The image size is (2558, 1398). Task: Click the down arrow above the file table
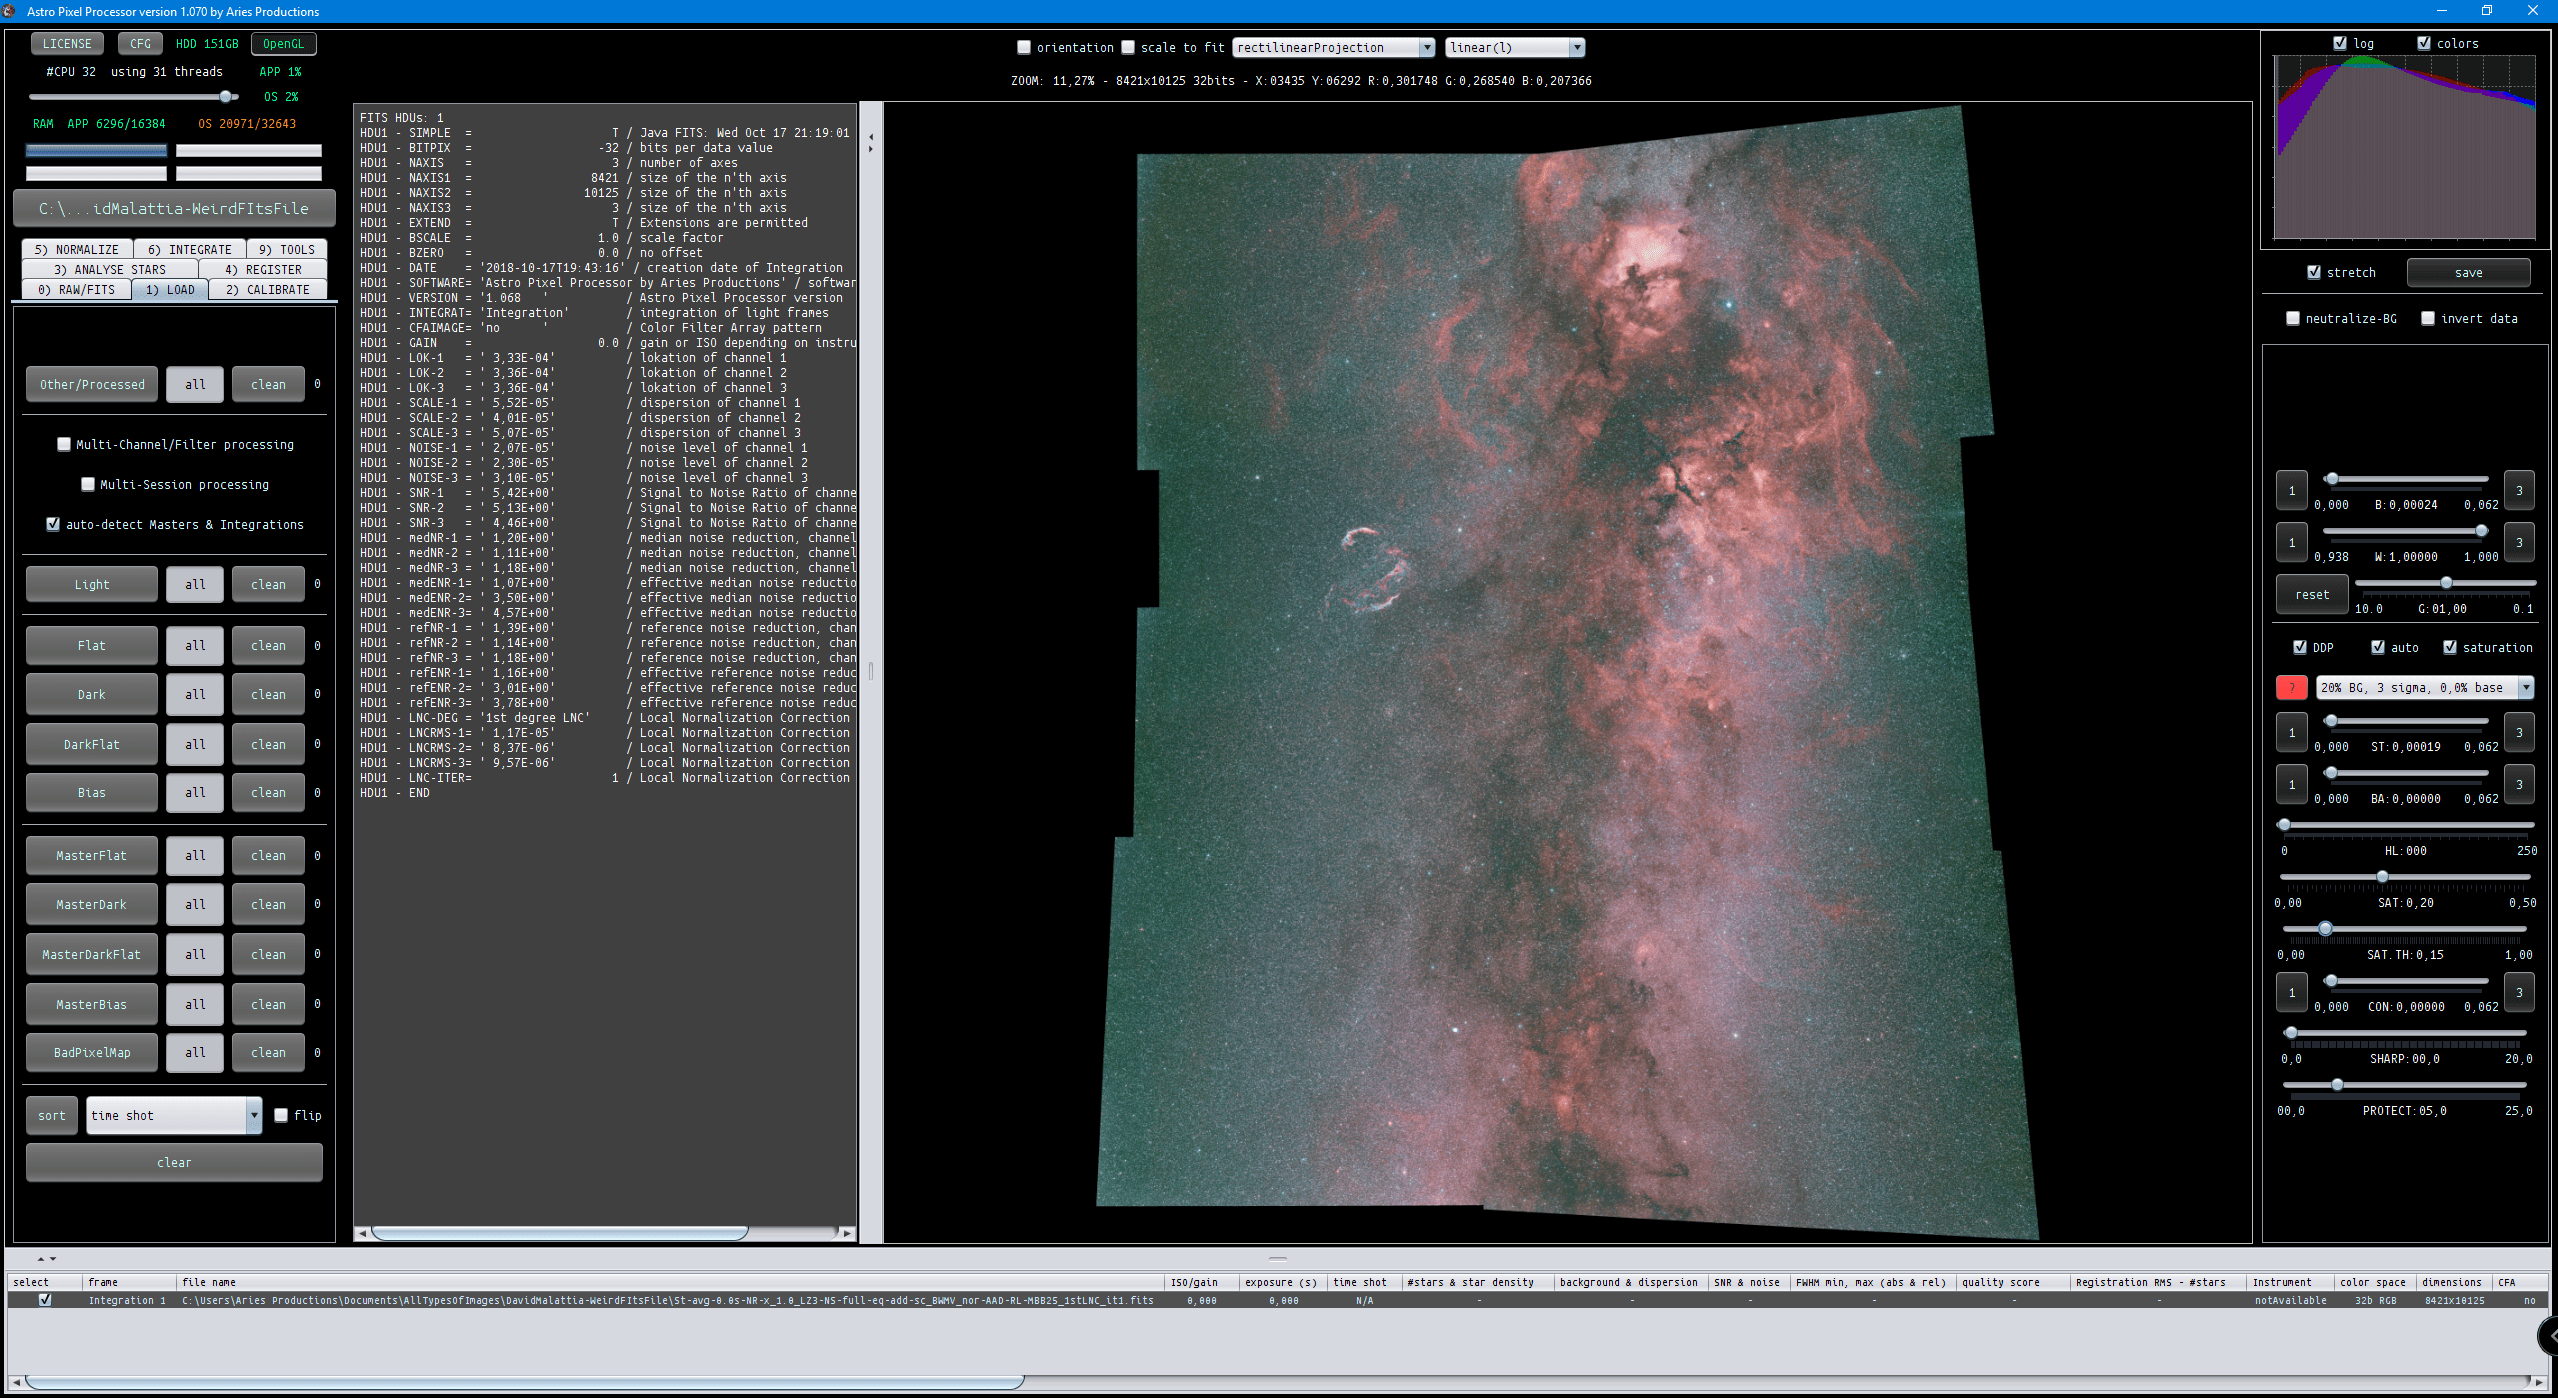(53, 1259)
